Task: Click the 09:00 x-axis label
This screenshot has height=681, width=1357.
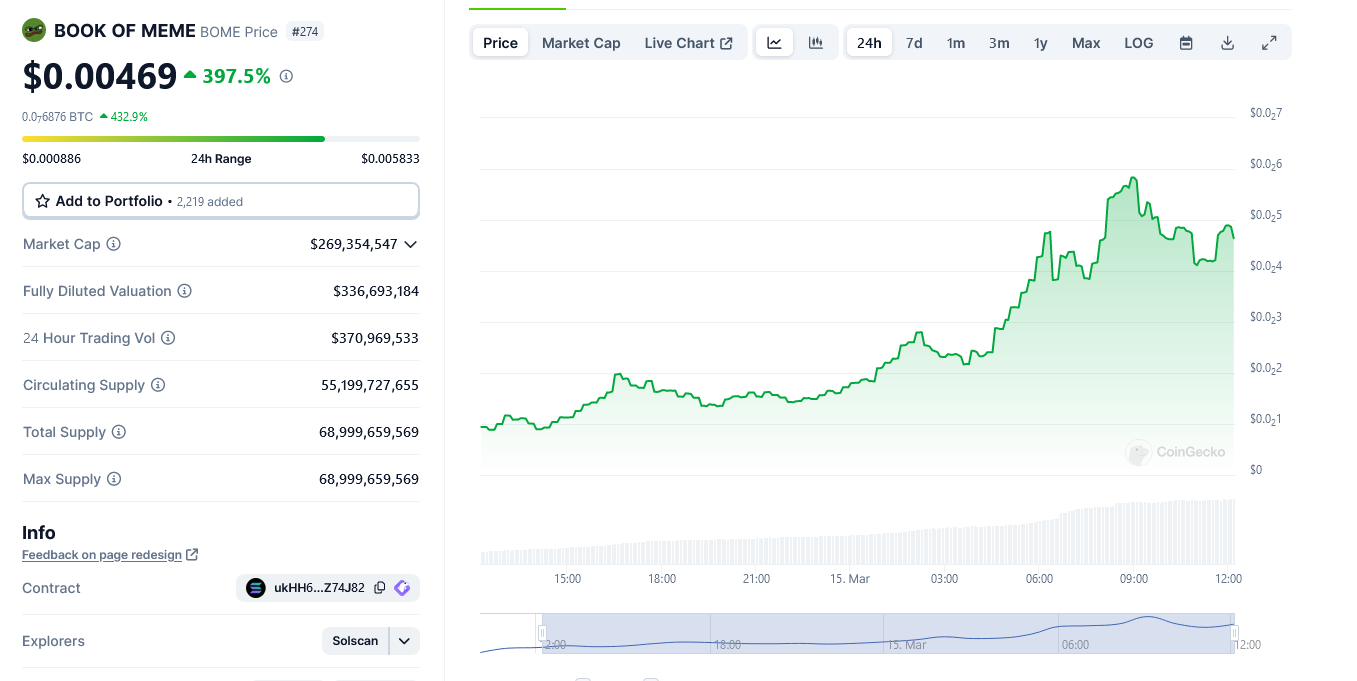Action: (x=1134, y=578)
